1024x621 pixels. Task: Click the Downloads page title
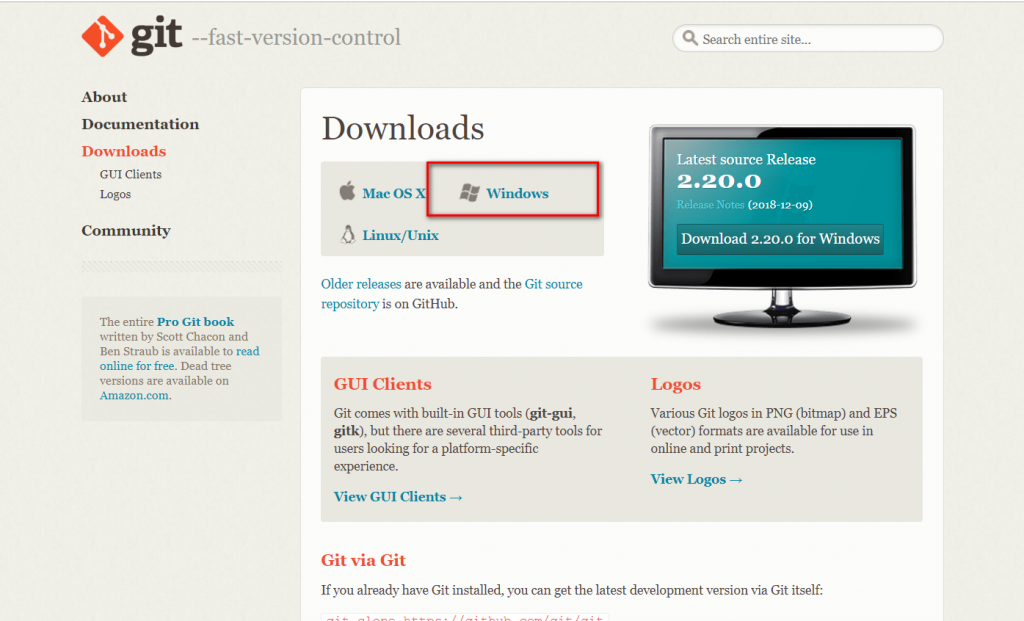(403, 128)
